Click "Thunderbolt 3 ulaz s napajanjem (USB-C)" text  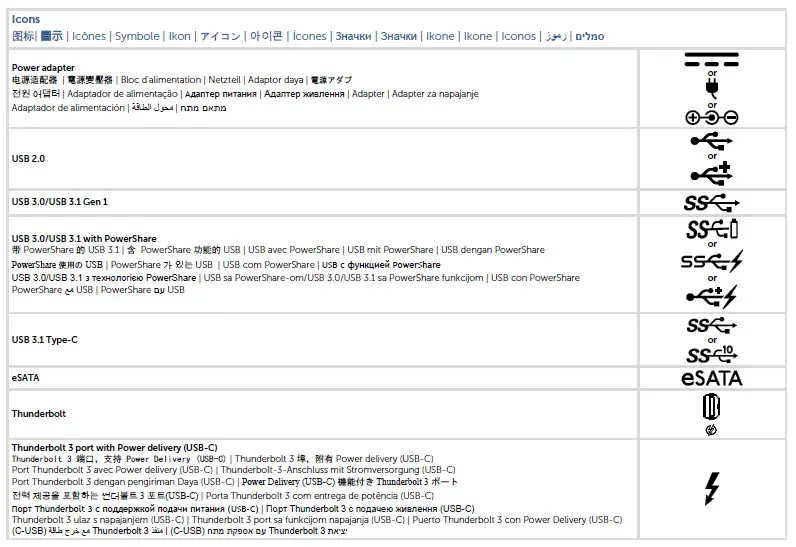pyautogui.click(x=98, y=520)
